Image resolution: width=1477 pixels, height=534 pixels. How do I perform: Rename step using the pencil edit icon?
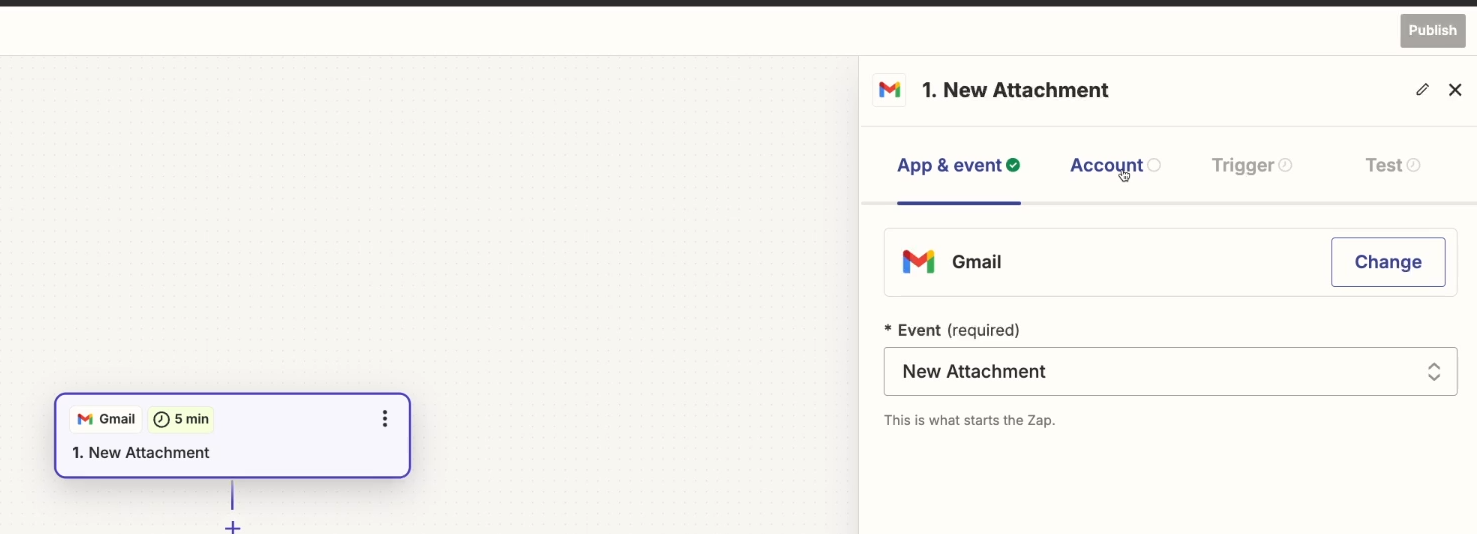pos(1422,90)
